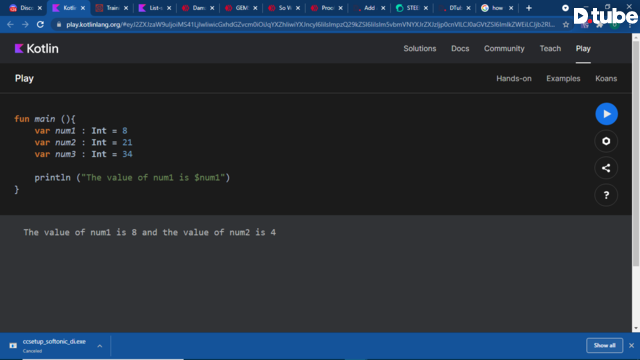Open the Solutions menu
Viewport: 640px width, 360px height.
(x=420, y=49)
